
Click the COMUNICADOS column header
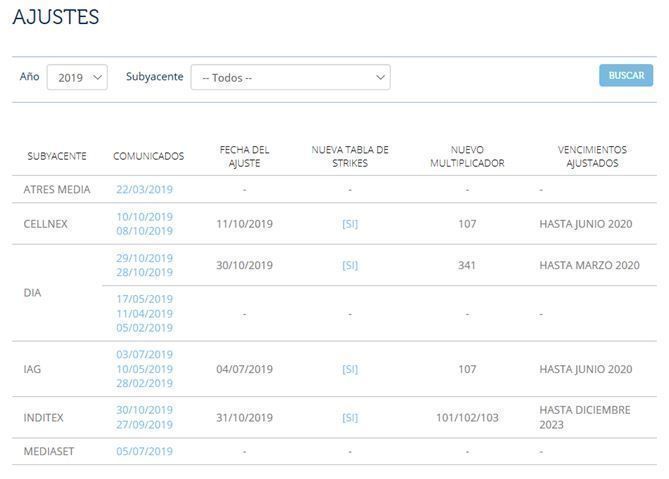(148, 156)
